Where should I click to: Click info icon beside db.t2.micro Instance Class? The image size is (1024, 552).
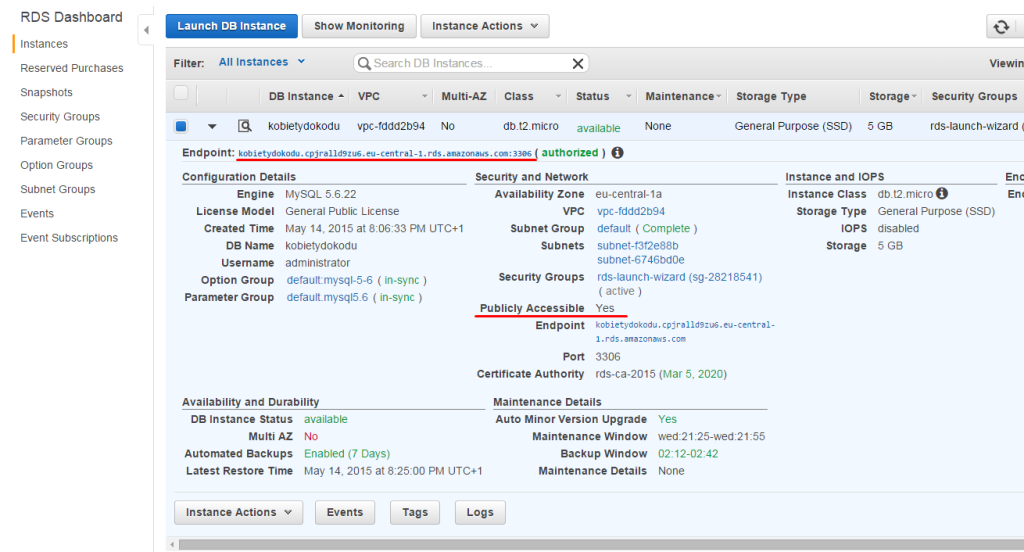click(x=942, y=193)
